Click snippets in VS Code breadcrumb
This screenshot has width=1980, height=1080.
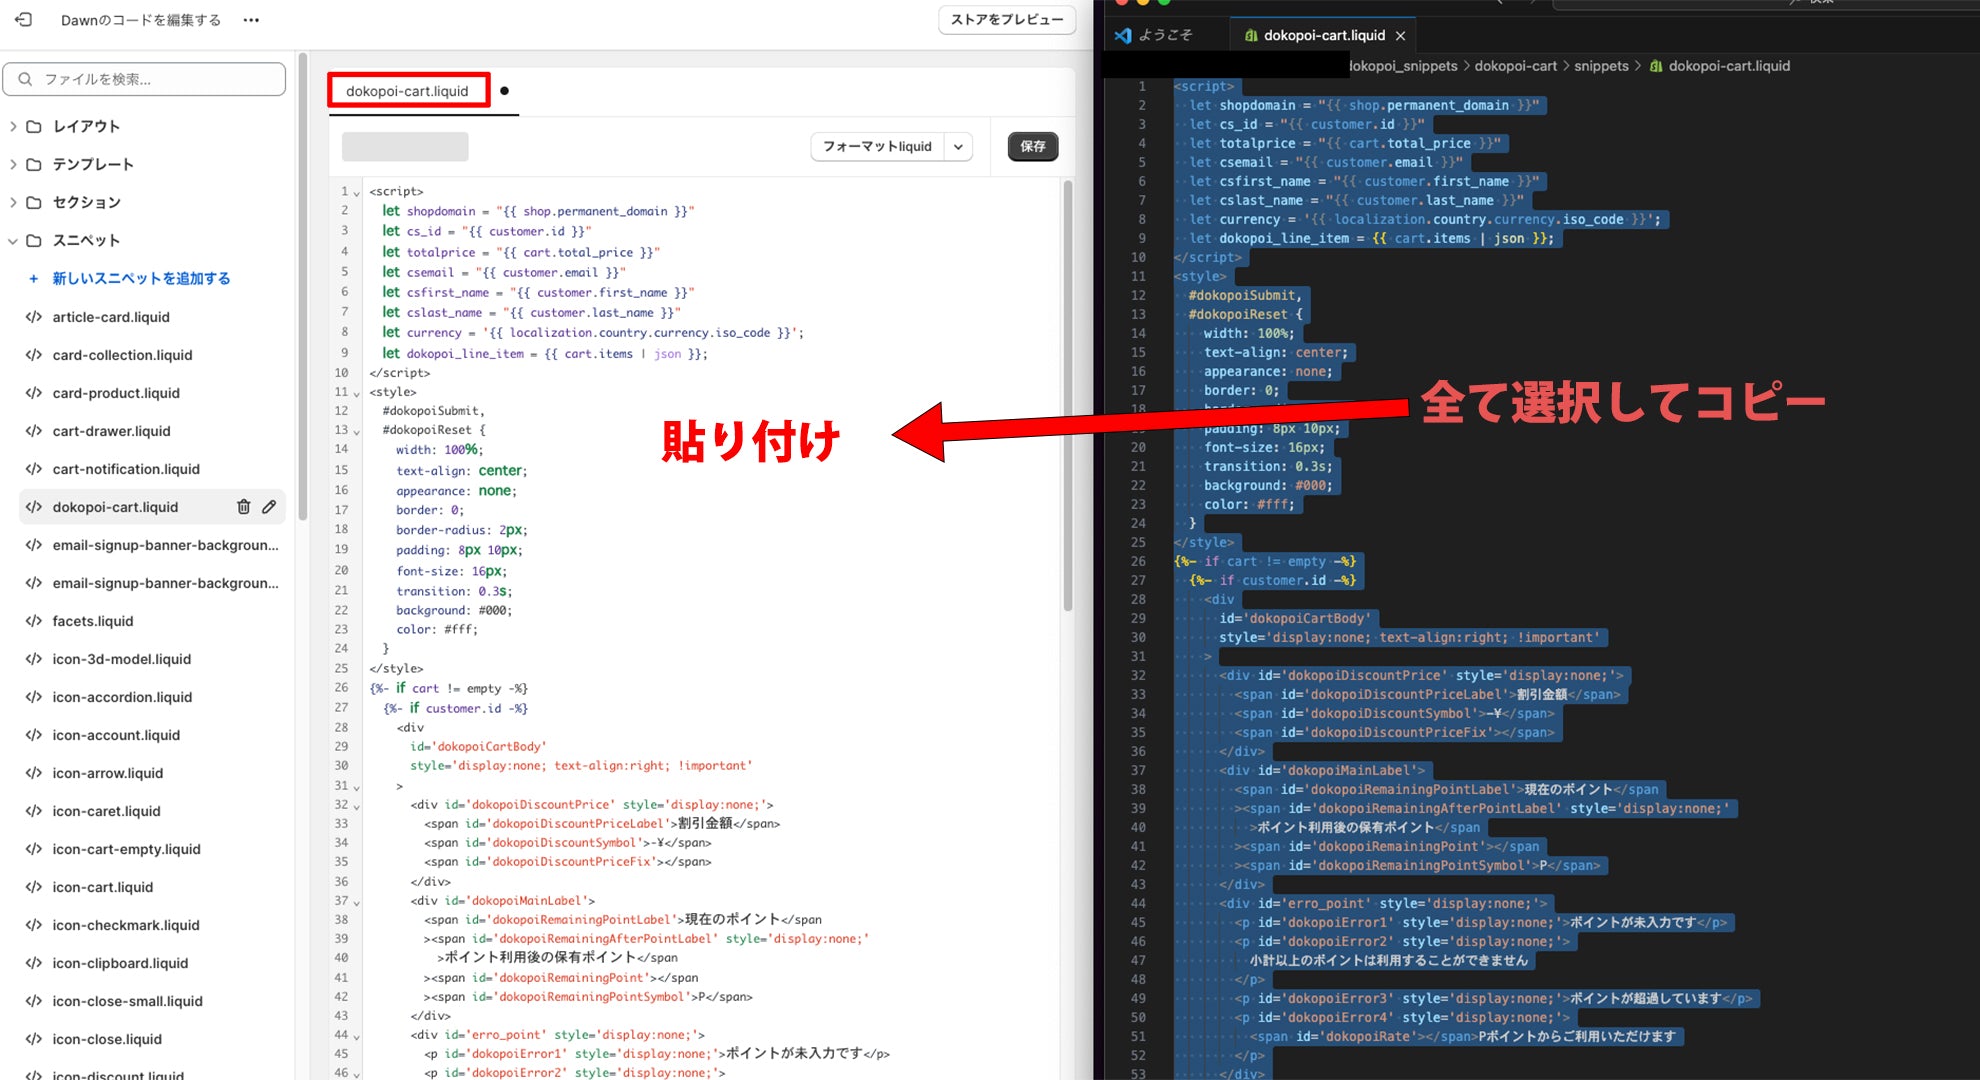pos(1601,66)
